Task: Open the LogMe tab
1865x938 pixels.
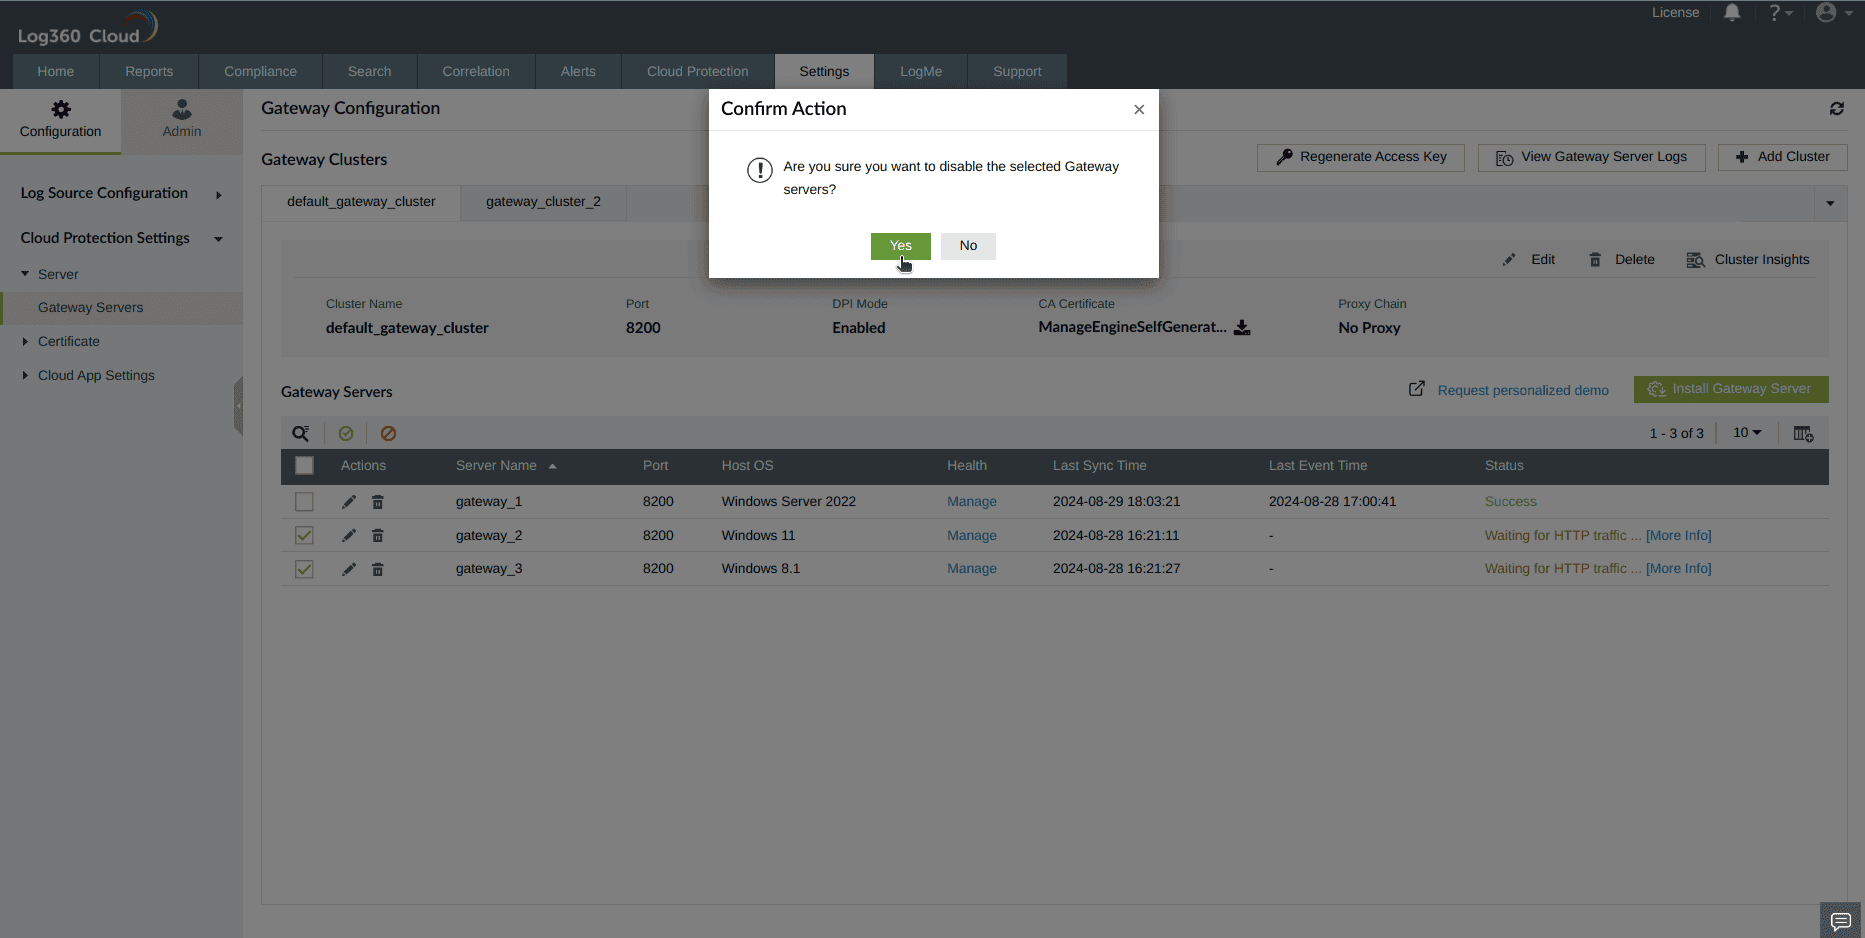Action: coord(921,72)
